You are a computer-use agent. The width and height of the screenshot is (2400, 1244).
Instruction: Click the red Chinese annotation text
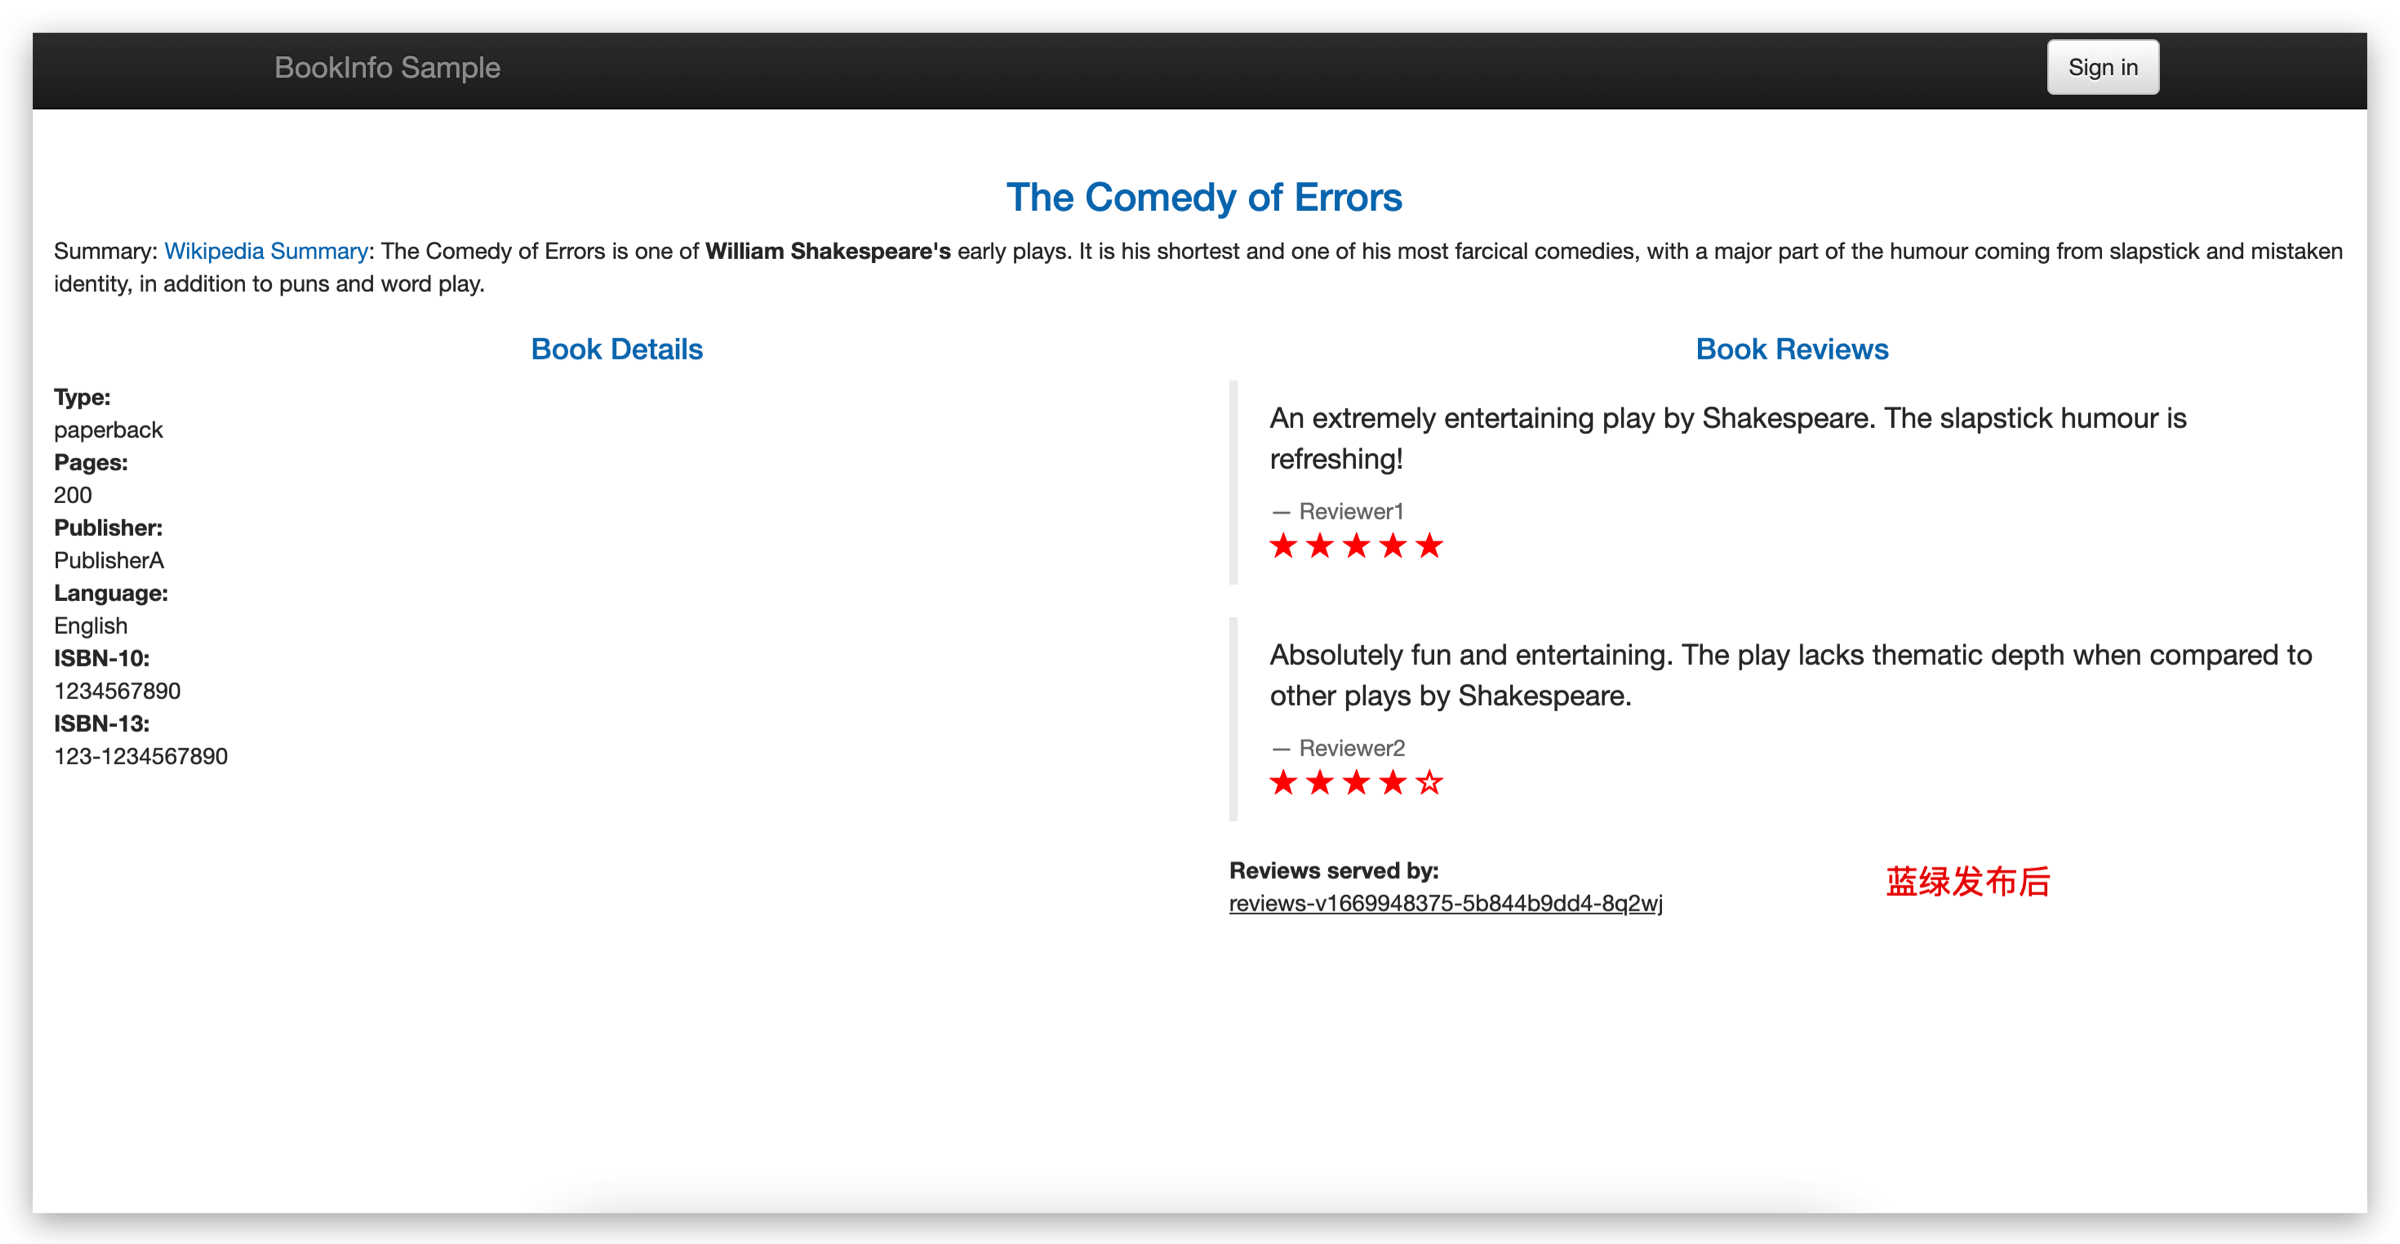click(x=1967, y=882)
